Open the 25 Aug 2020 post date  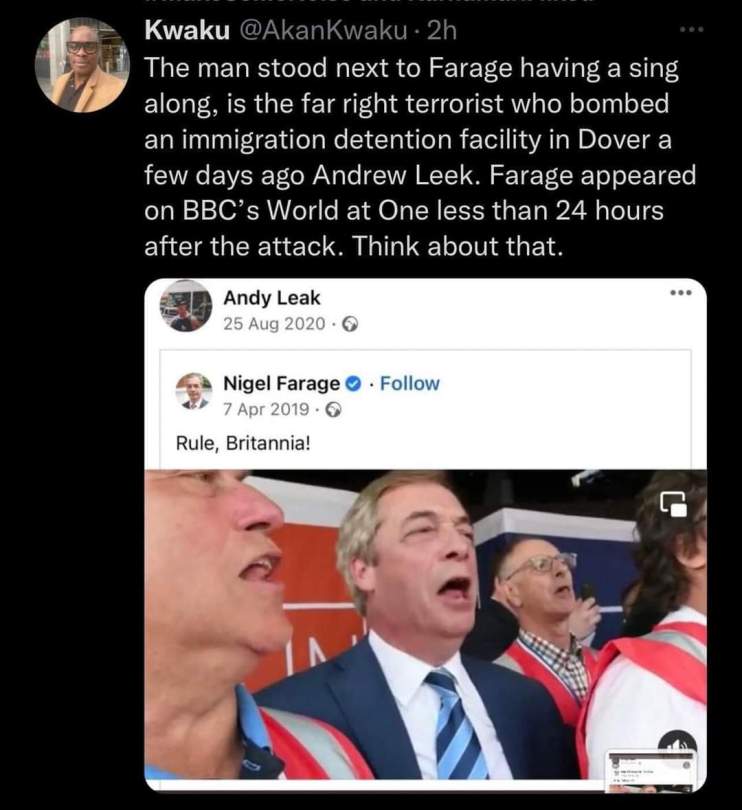coord(274,323)
